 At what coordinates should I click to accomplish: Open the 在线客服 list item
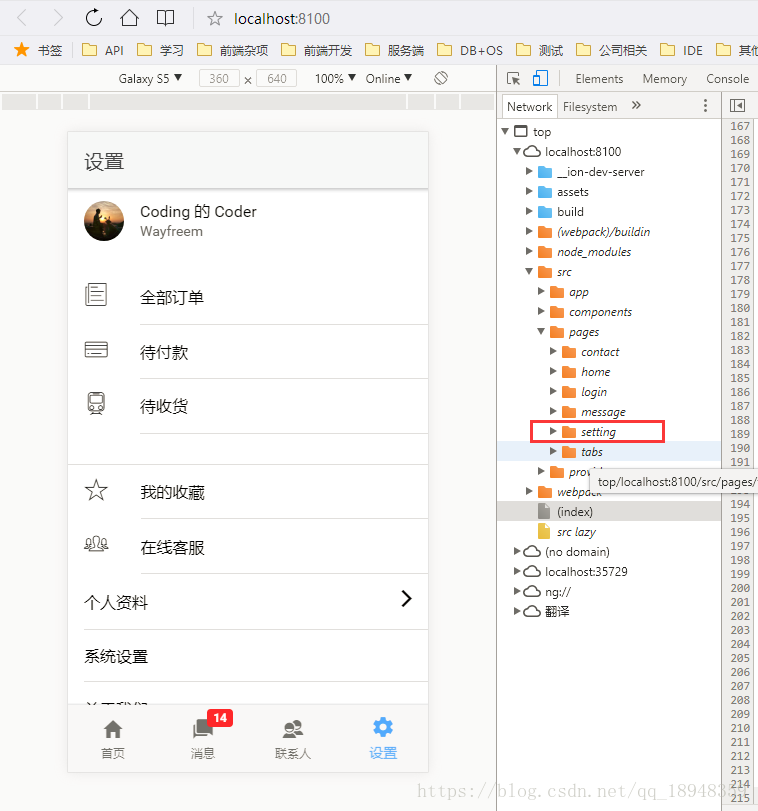pos(248,546)
